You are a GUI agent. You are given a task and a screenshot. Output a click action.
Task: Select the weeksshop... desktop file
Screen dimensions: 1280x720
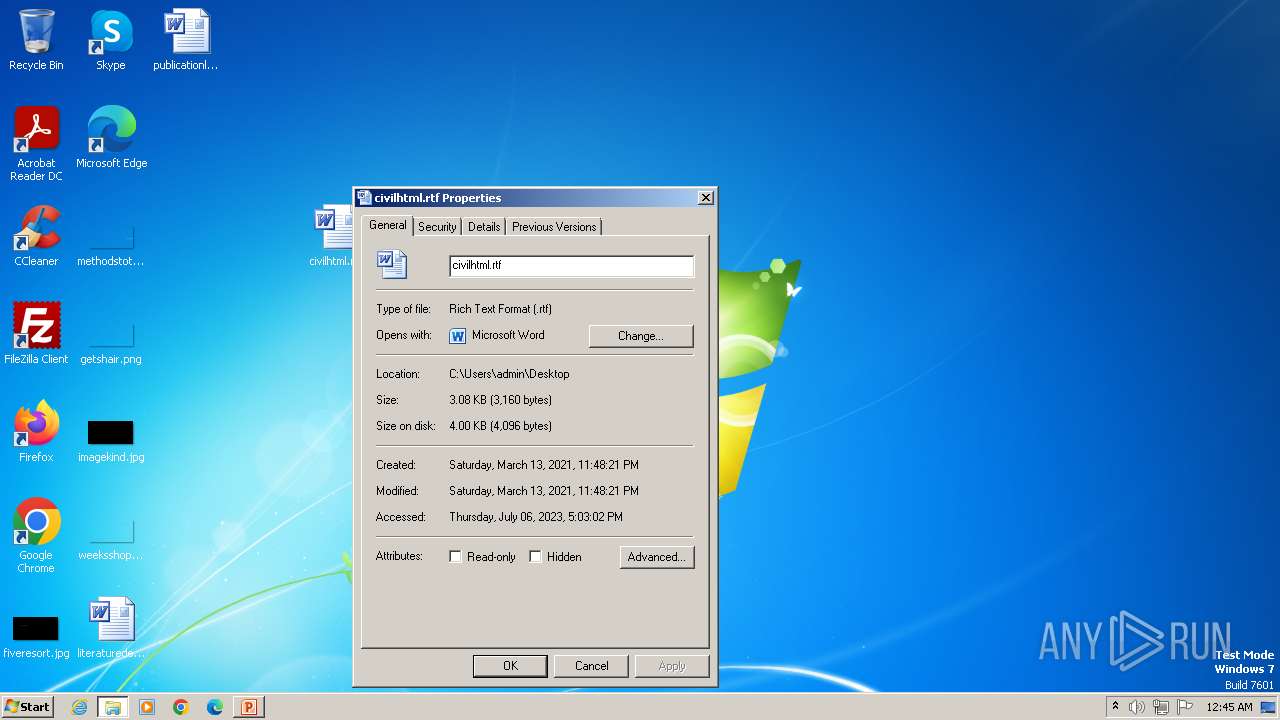coord(111,538)
